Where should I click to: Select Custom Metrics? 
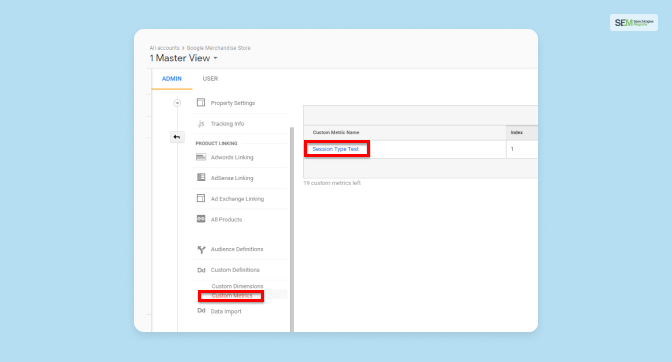click(231, 296)
